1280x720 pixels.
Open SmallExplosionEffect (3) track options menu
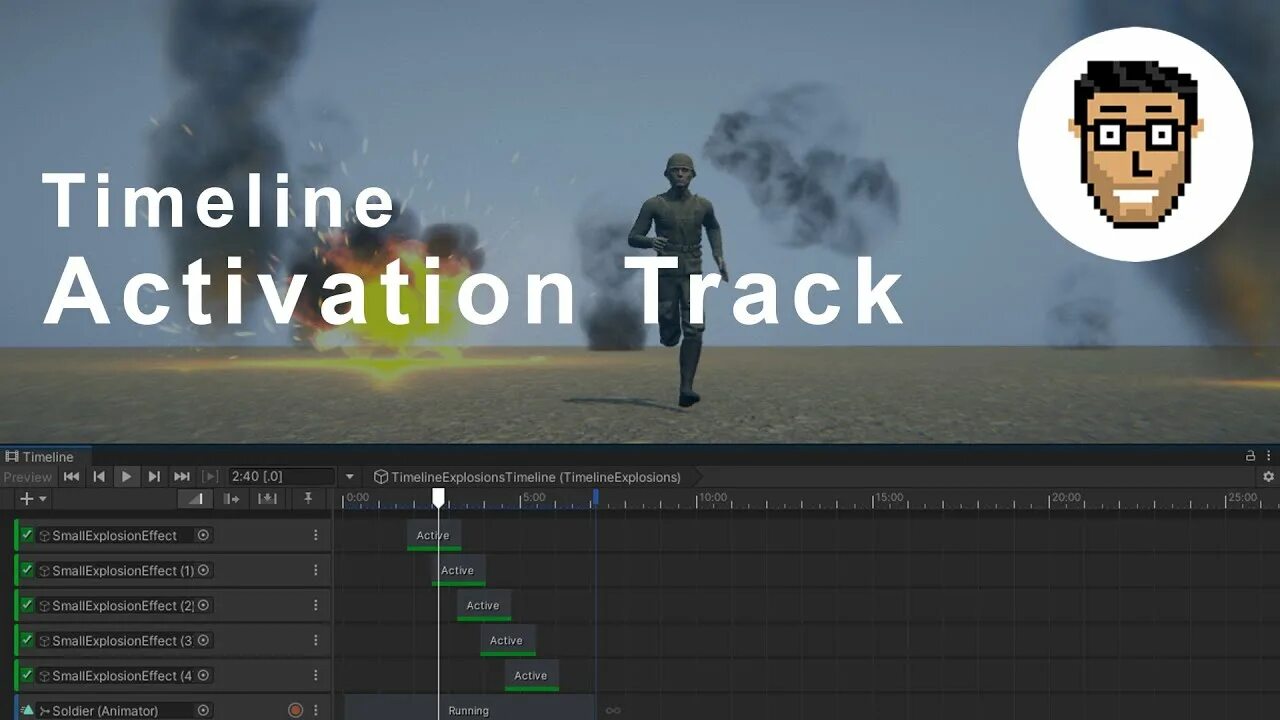click(x=316, y=640)
